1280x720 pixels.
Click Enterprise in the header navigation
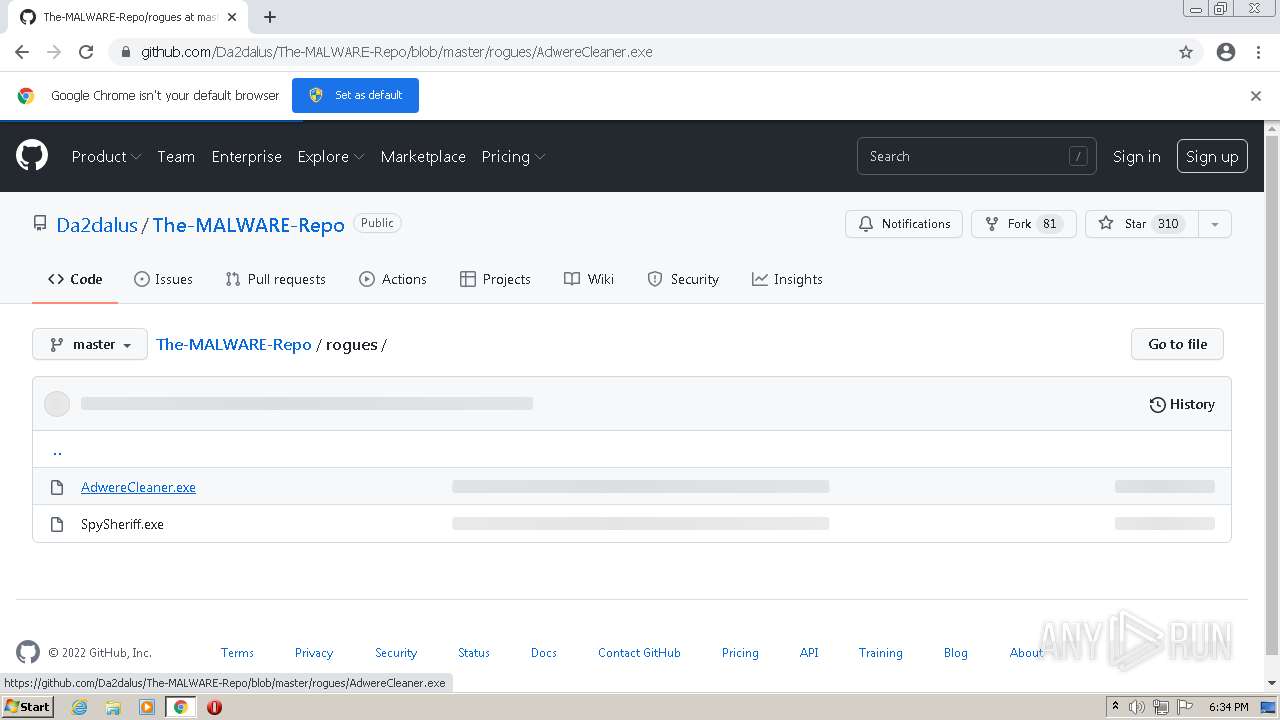pyautogui.click(x=247, y=156)
